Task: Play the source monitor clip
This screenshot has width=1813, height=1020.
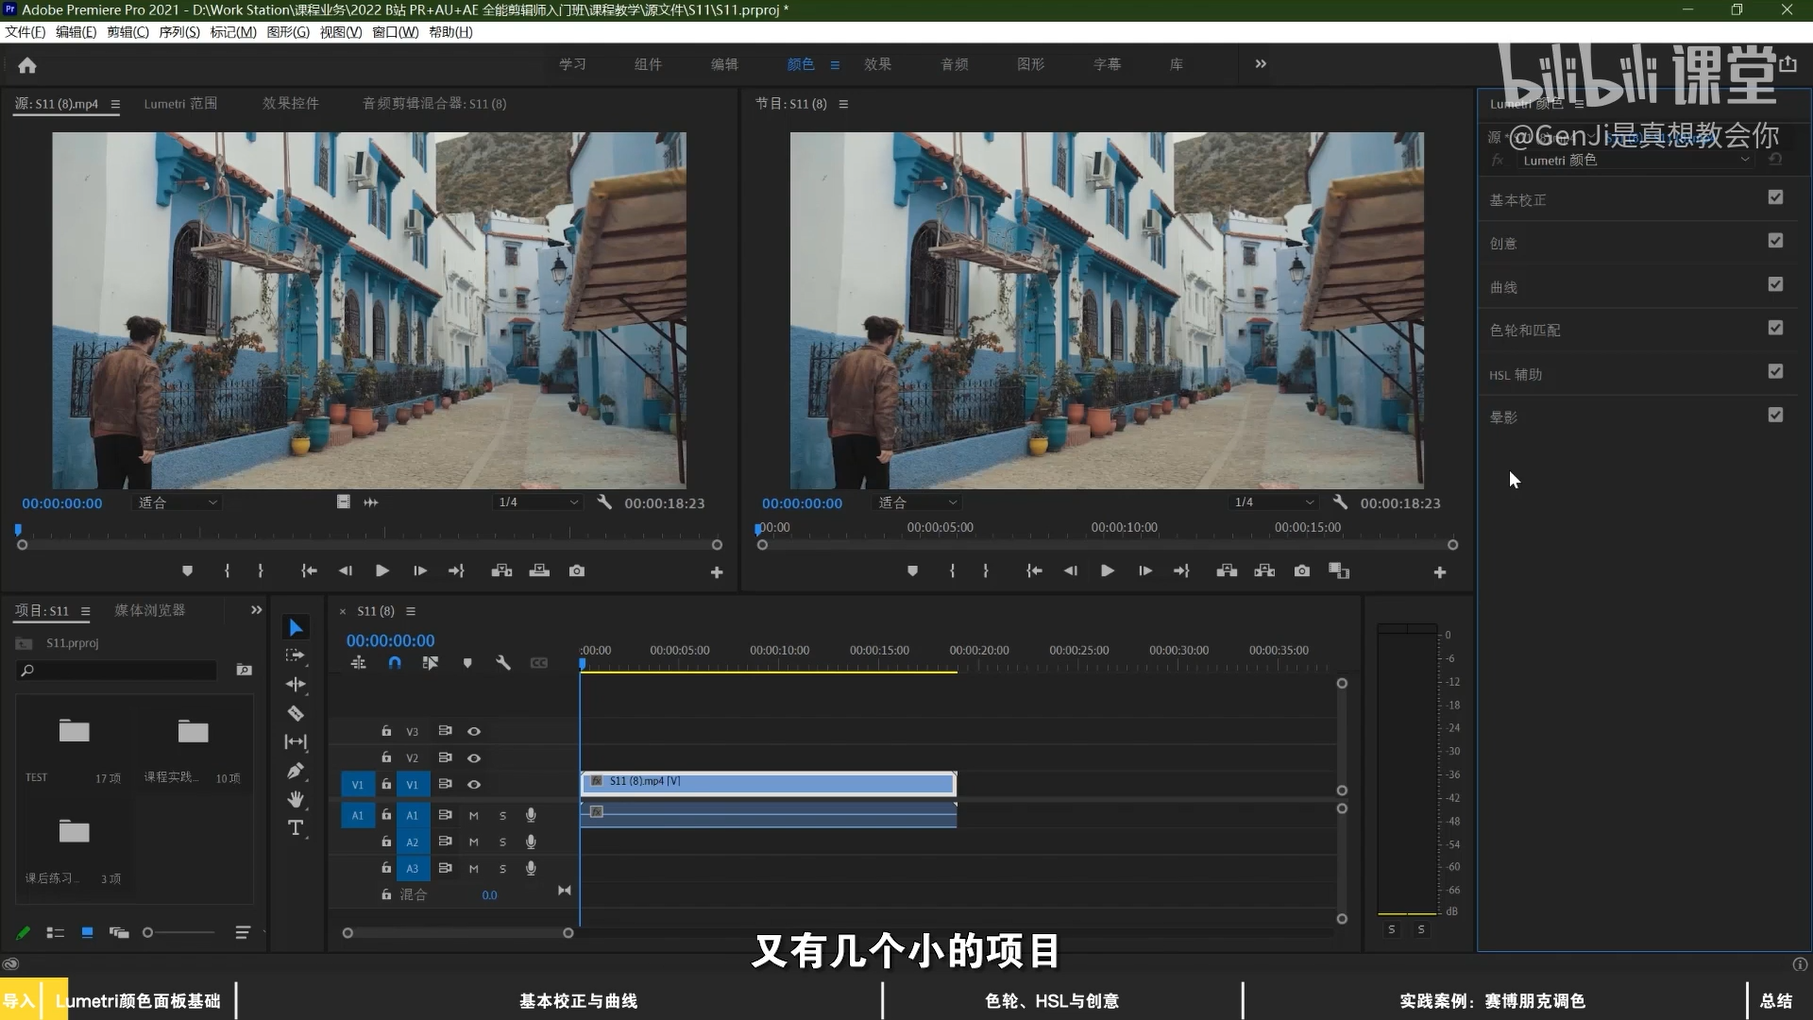Action: pos(382,571)
